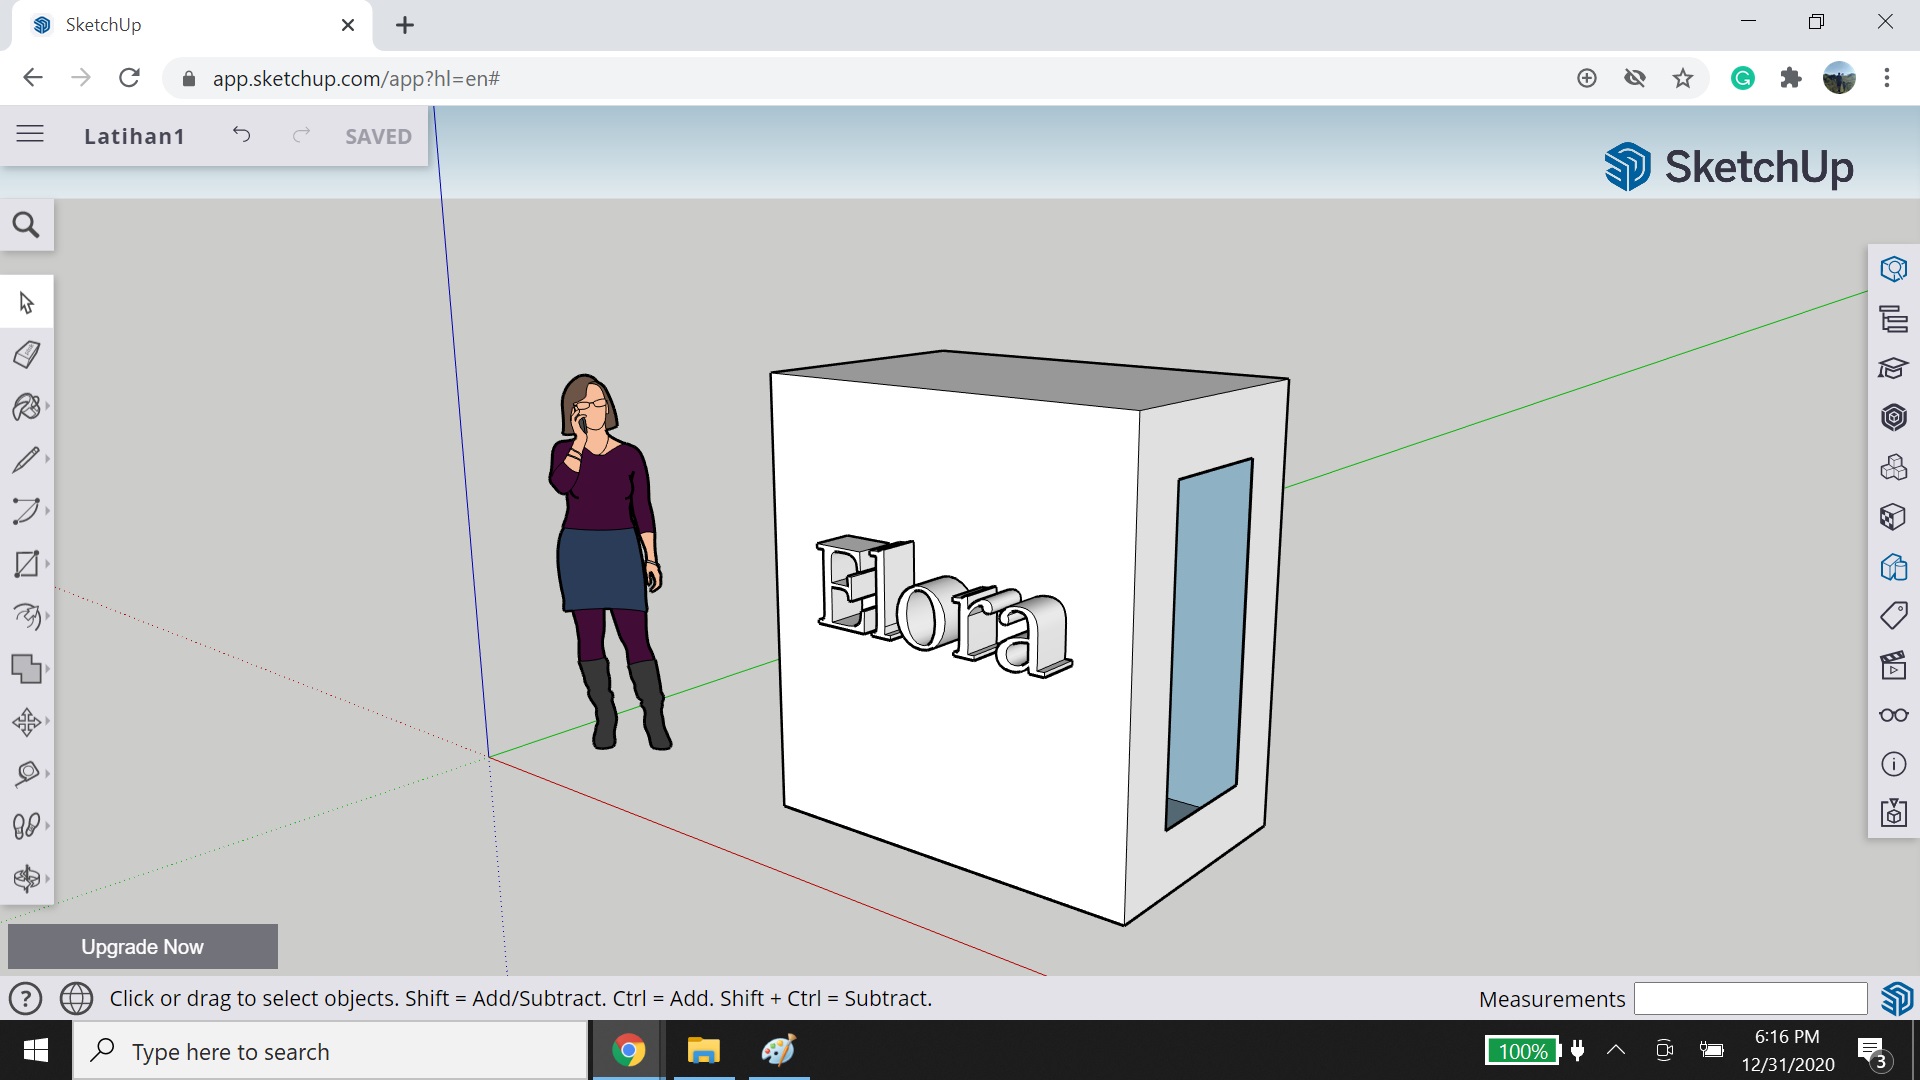
Task: Open the Scenes panel
Action: 1893,665
